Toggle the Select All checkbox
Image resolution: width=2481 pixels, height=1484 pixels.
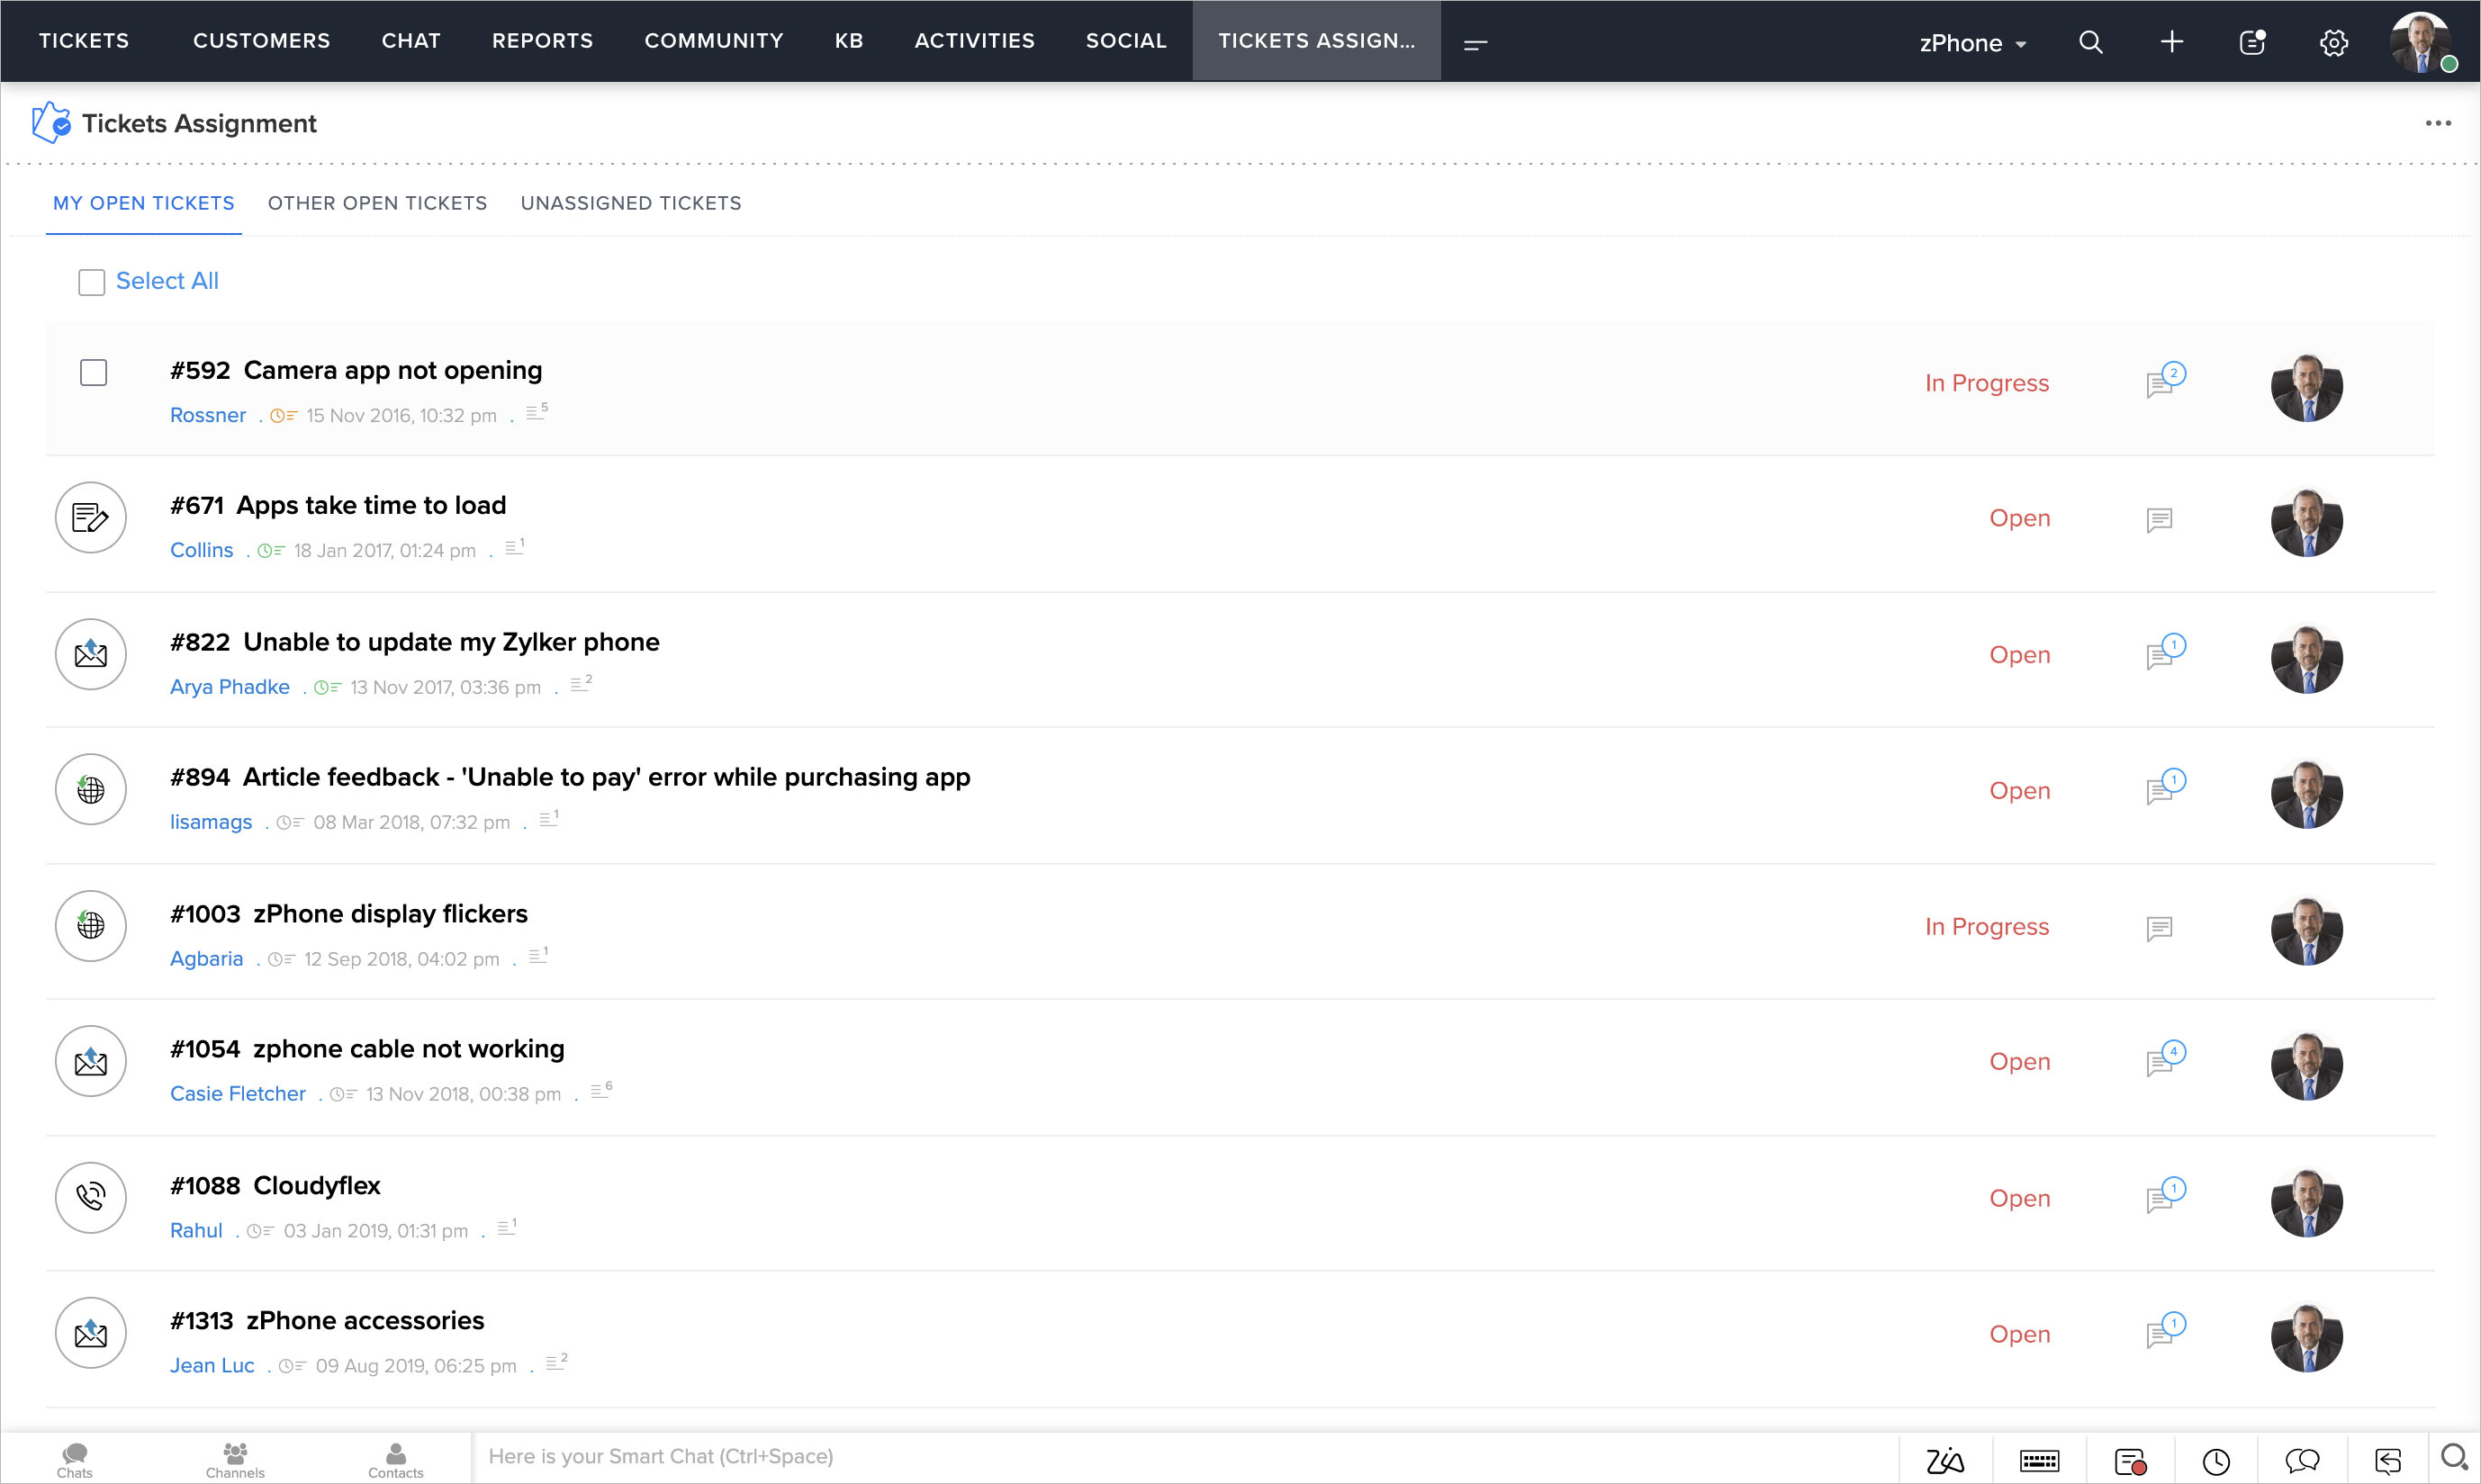[x=90, y=281]
